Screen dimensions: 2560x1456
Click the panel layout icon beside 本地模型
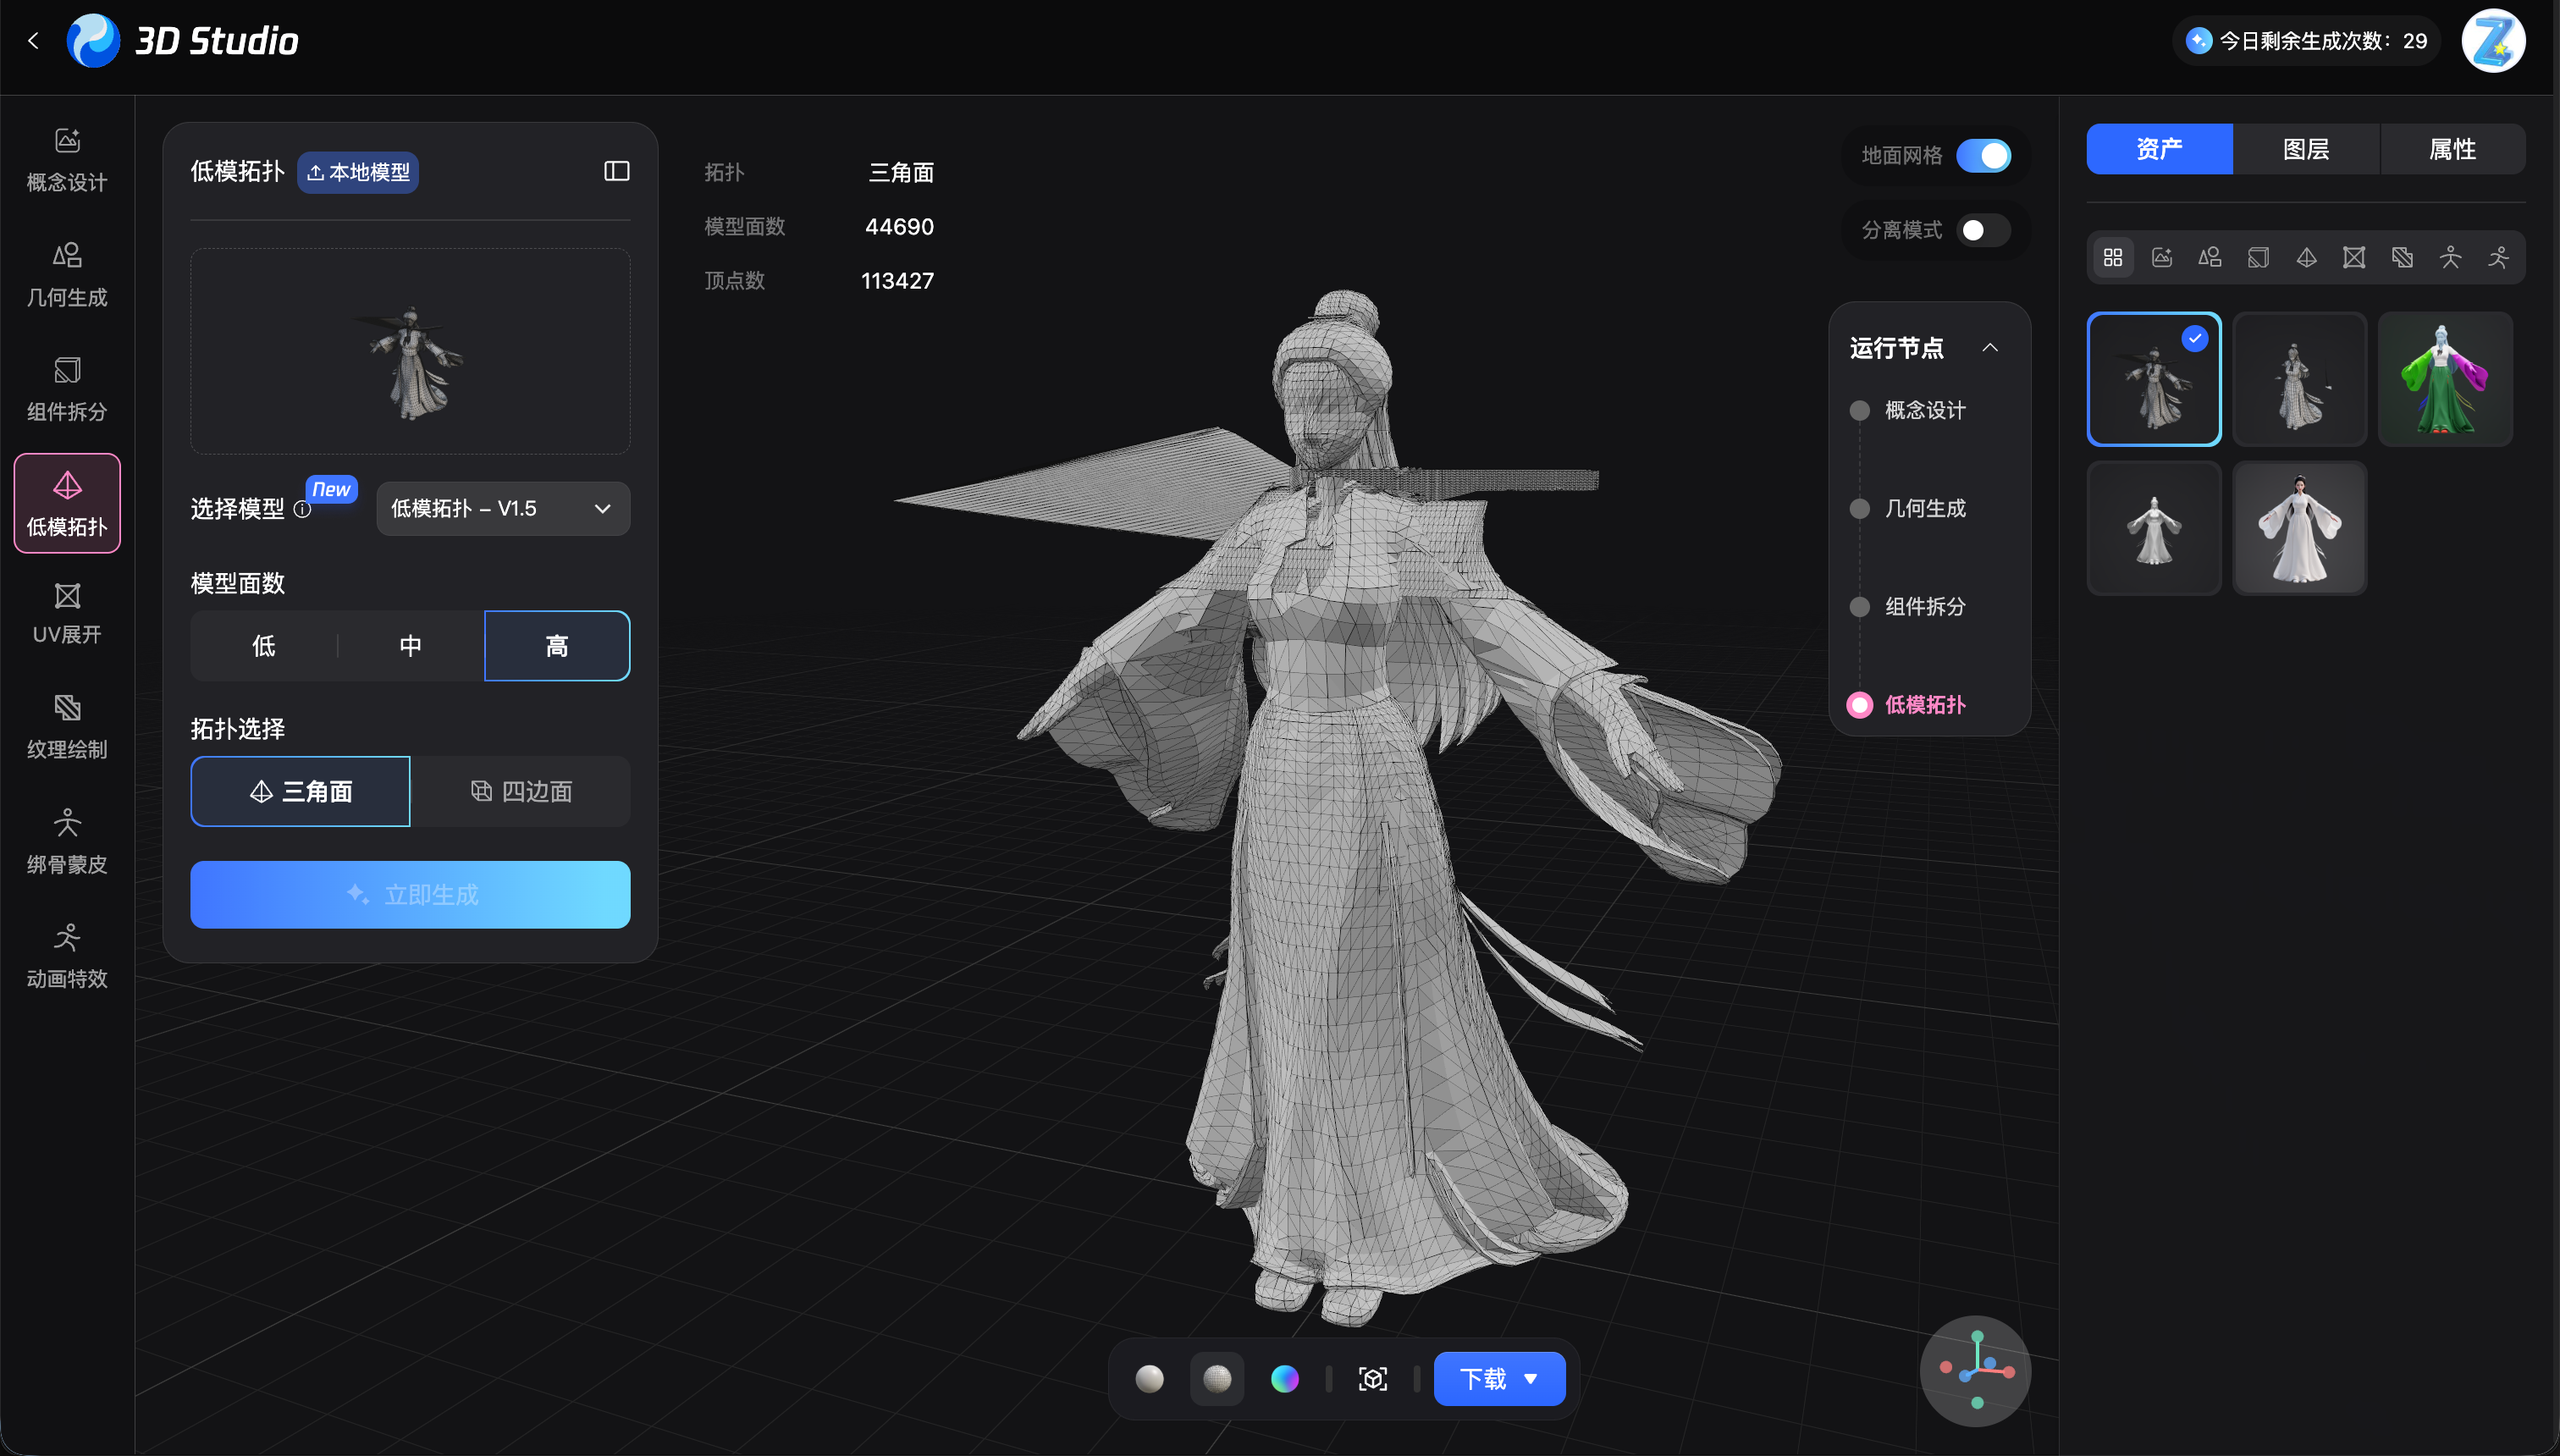pyautogui.click(x=616, y=171)
